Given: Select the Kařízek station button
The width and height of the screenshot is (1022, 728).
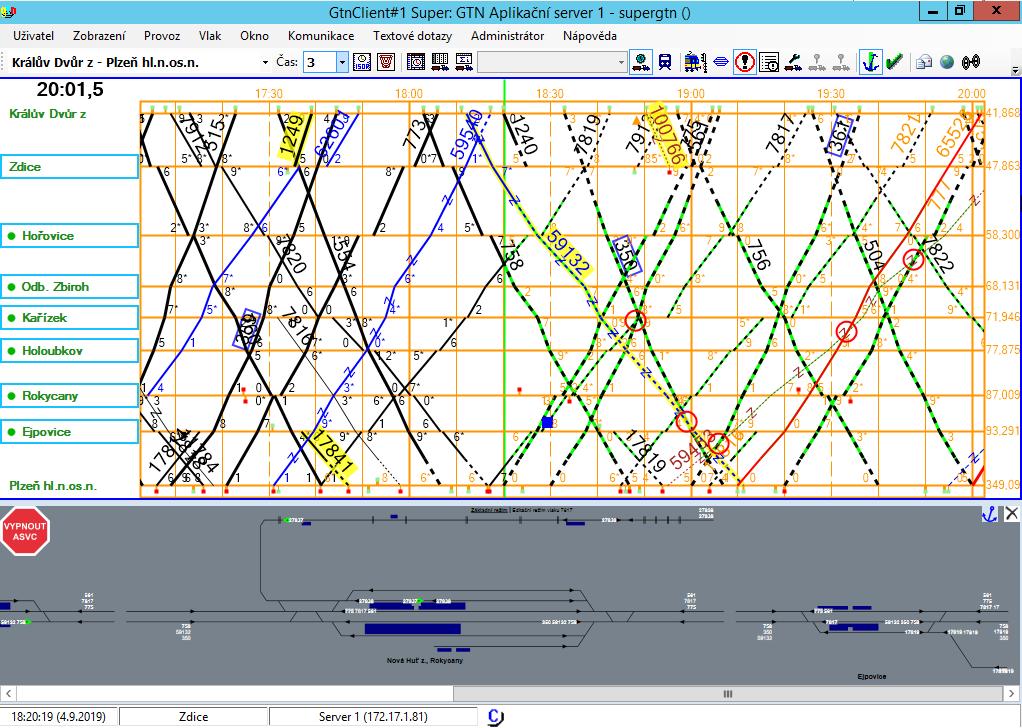Looking at the screenshot, I should pyautogui.click(x=69, y=318).
